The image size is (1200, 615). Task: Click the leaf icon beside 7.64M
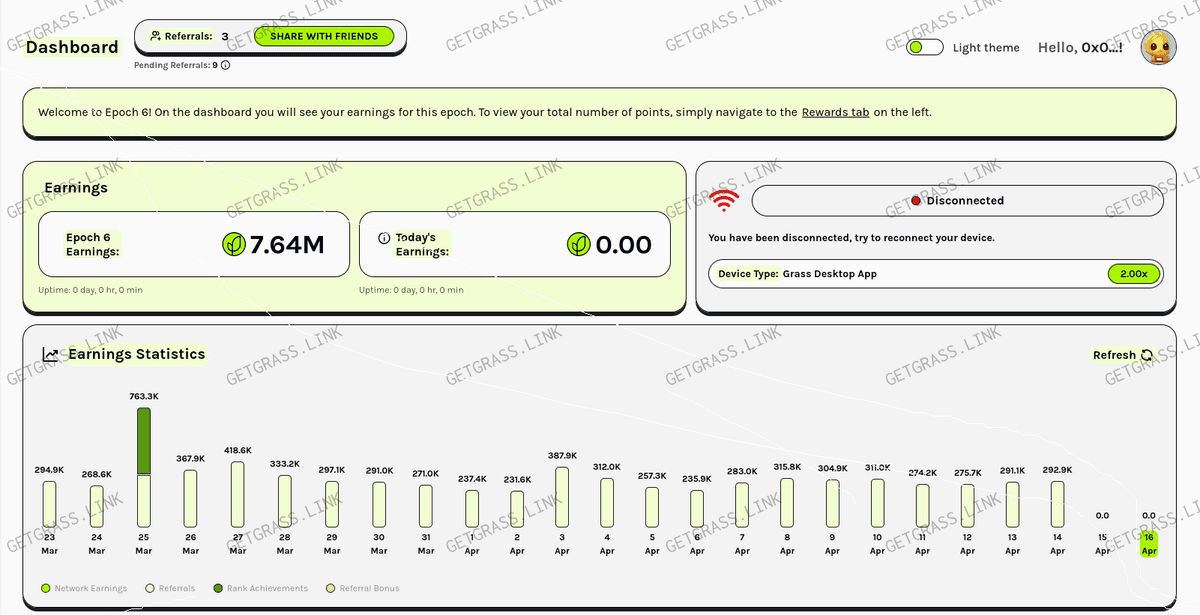tap(233, 244)
